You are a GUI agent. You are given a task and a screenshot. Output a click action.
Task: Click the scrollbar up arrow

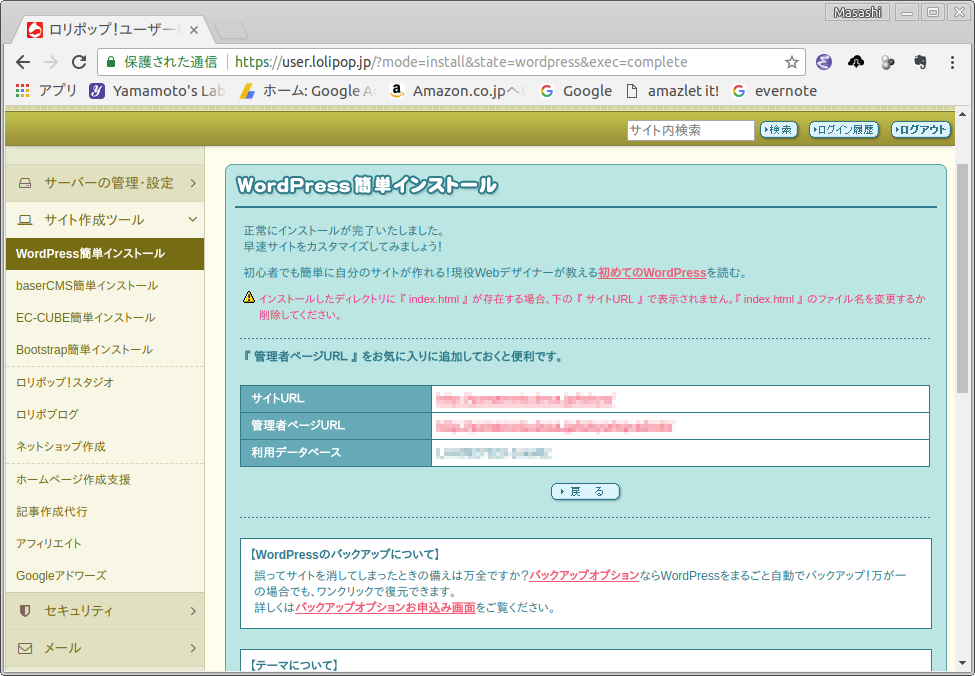coord(963,114)
